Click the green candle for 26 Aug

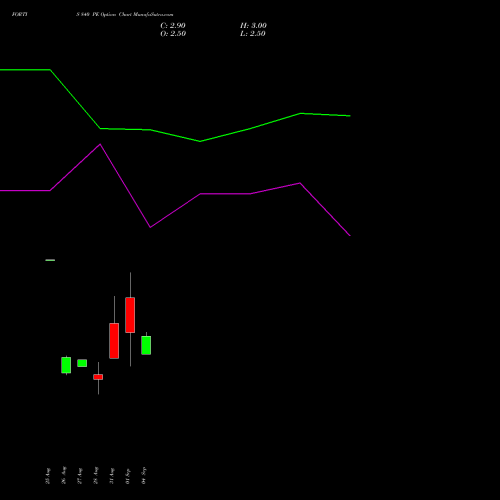(x=66, y=365)
